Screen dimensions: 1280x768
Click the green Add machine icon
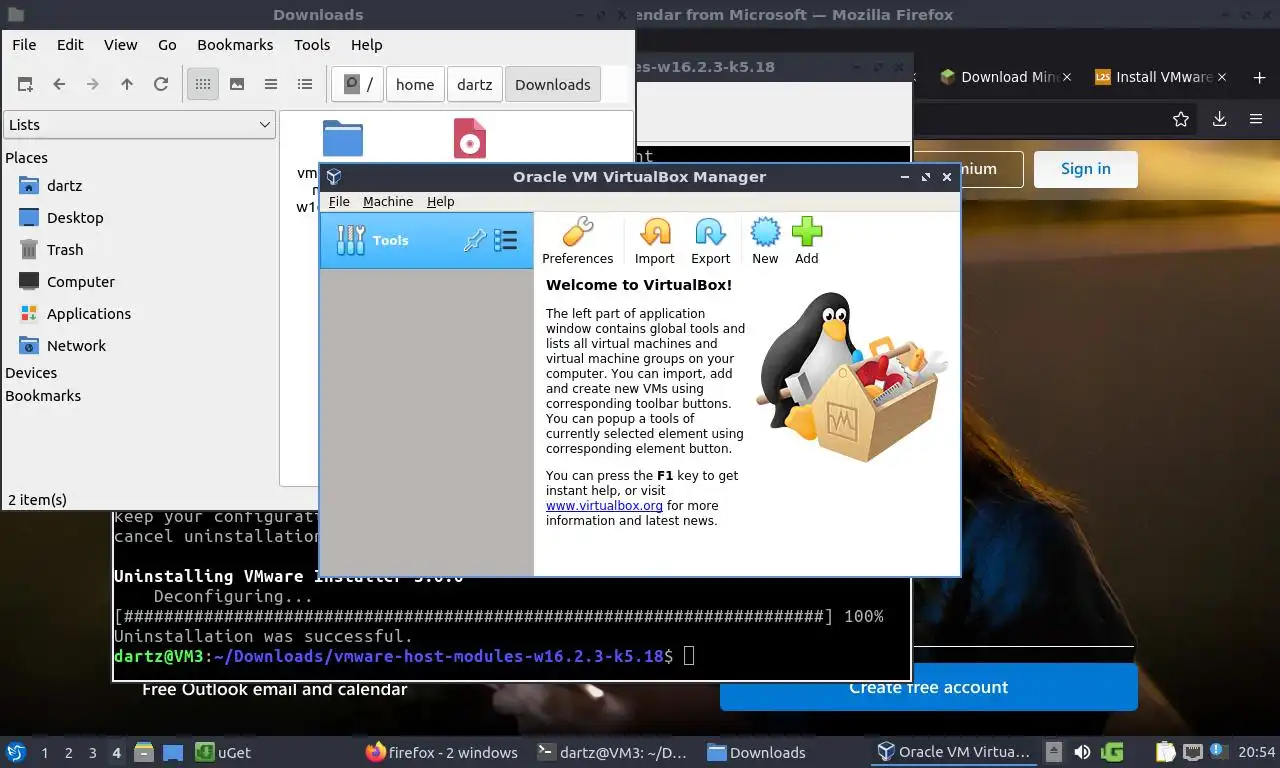[x=807, y=241]
